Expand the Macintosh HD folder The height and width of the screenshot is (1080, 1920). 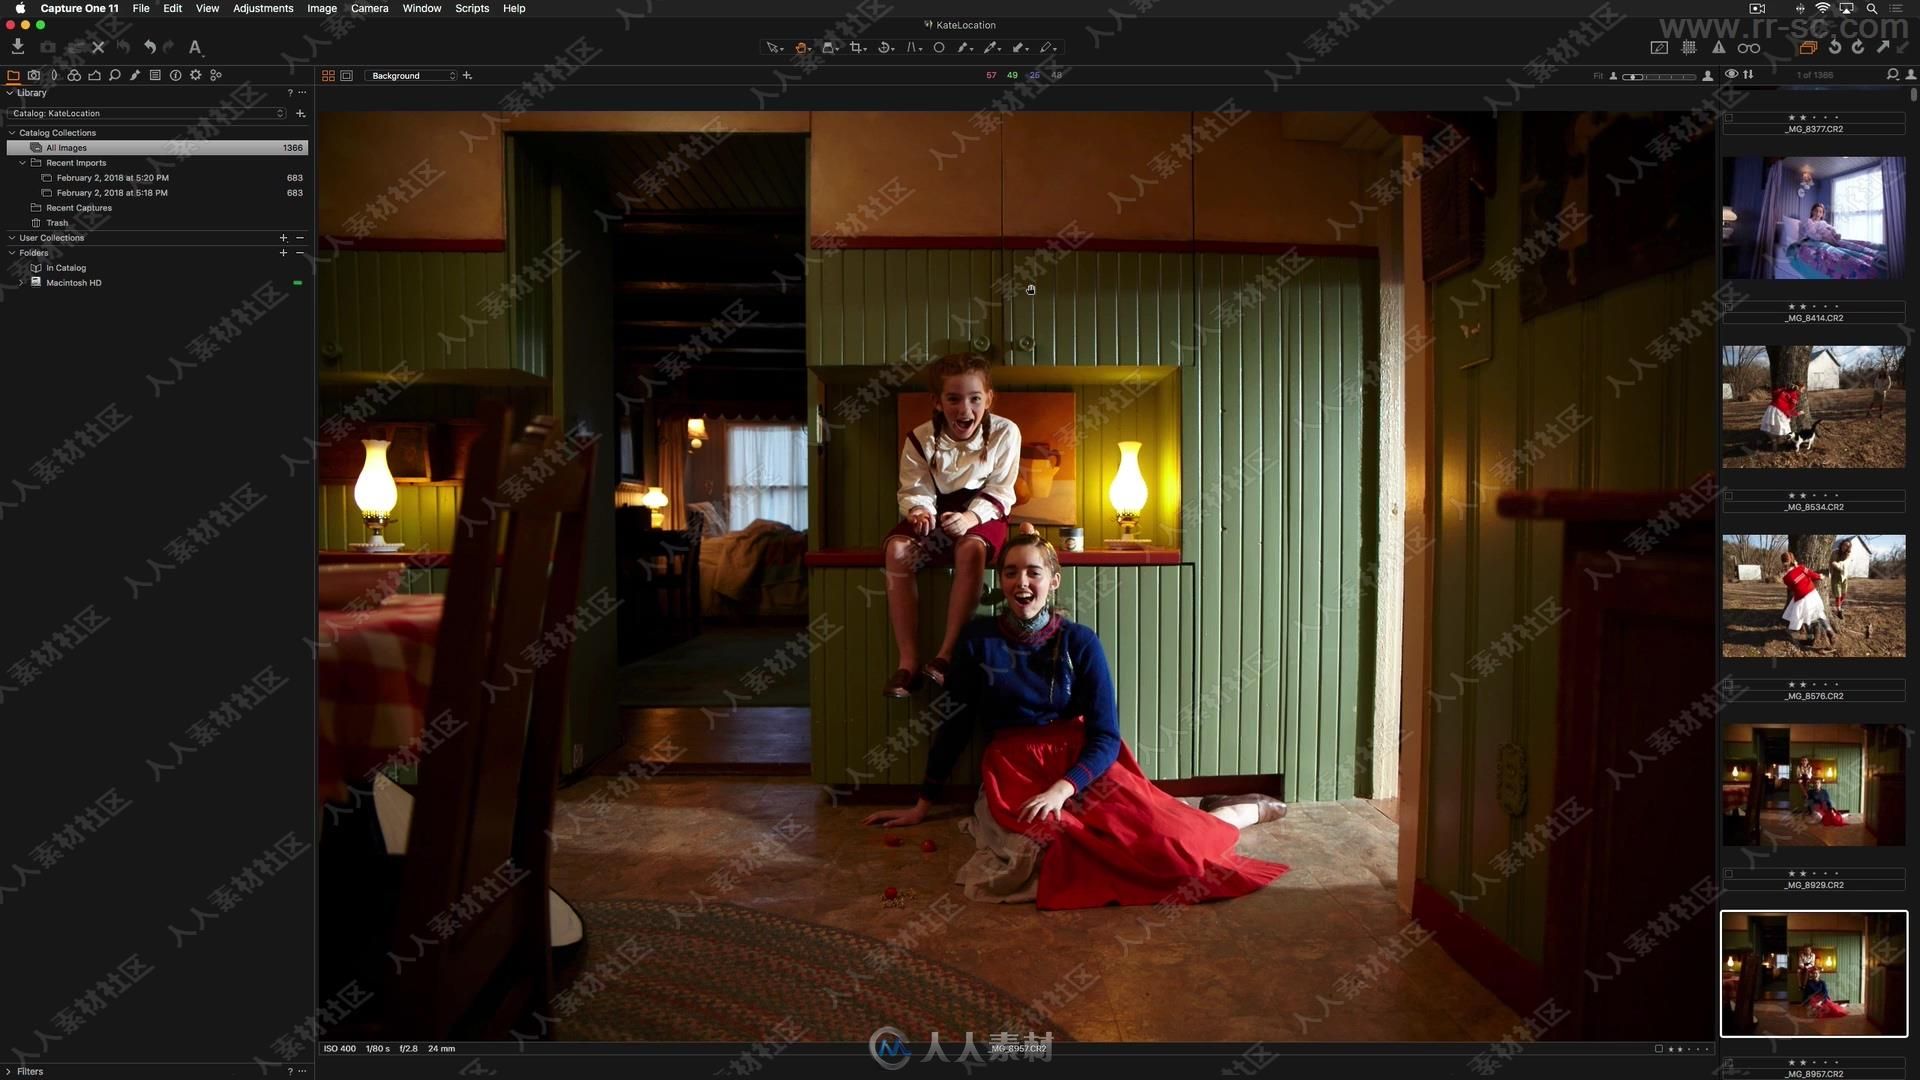coord(21,283)
